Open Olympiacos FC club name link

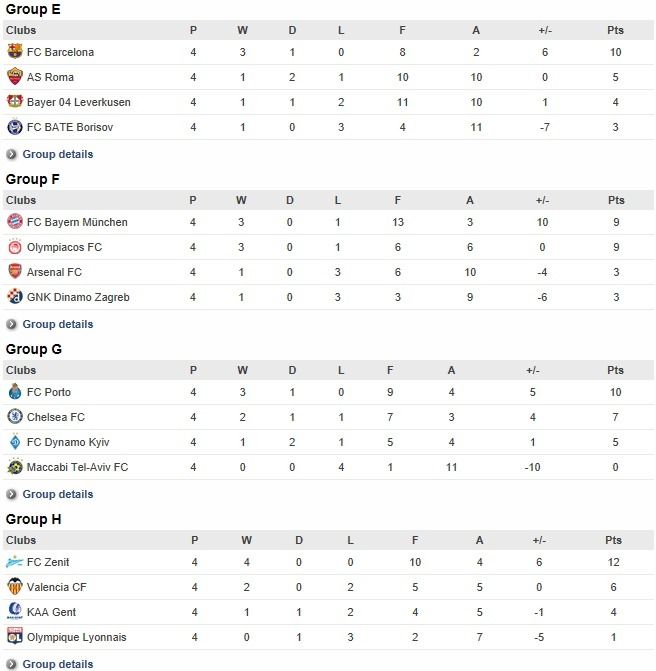click(65, 247)
